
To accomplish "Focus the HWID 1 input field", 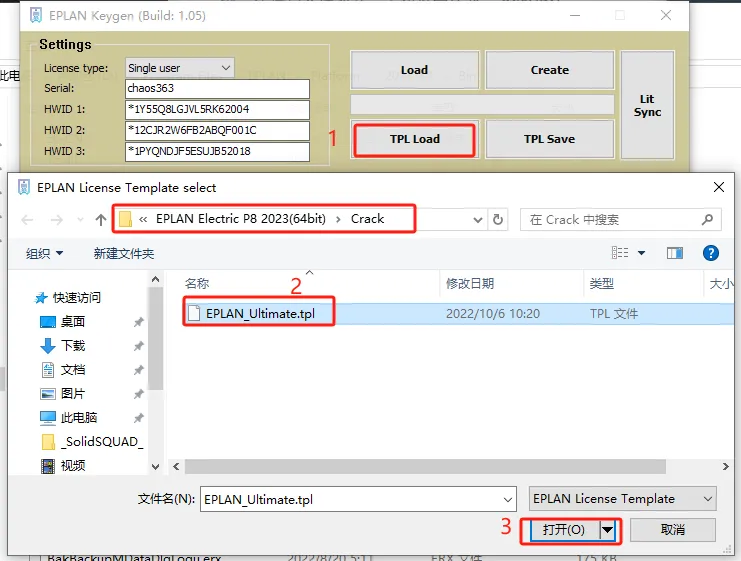I will (x=217, y=109).
